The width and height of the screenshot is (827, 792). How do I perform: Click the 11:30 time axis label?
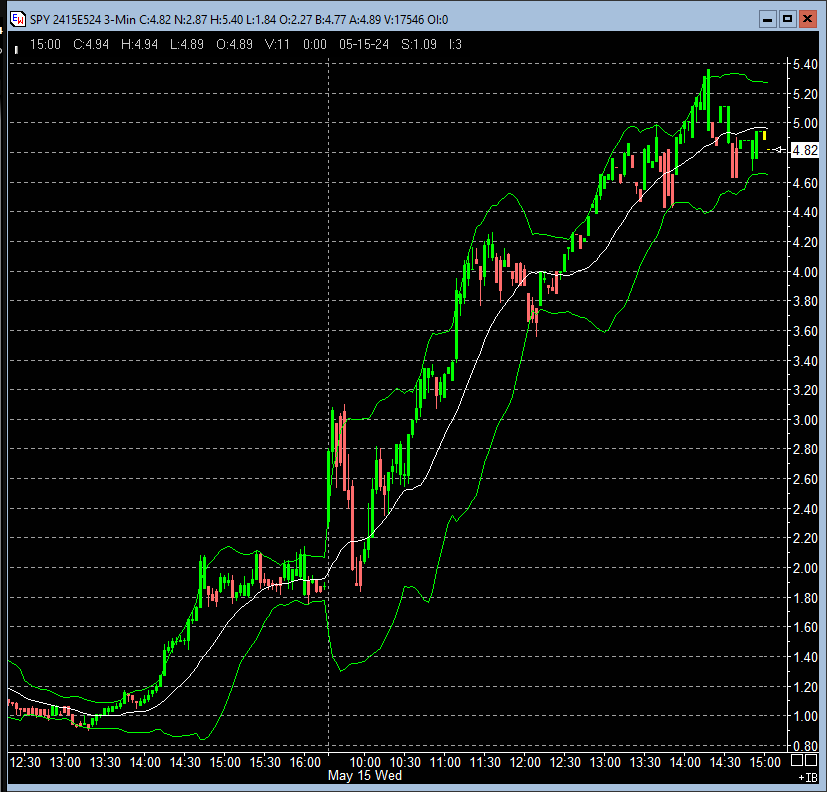click(x=485, y=762)
